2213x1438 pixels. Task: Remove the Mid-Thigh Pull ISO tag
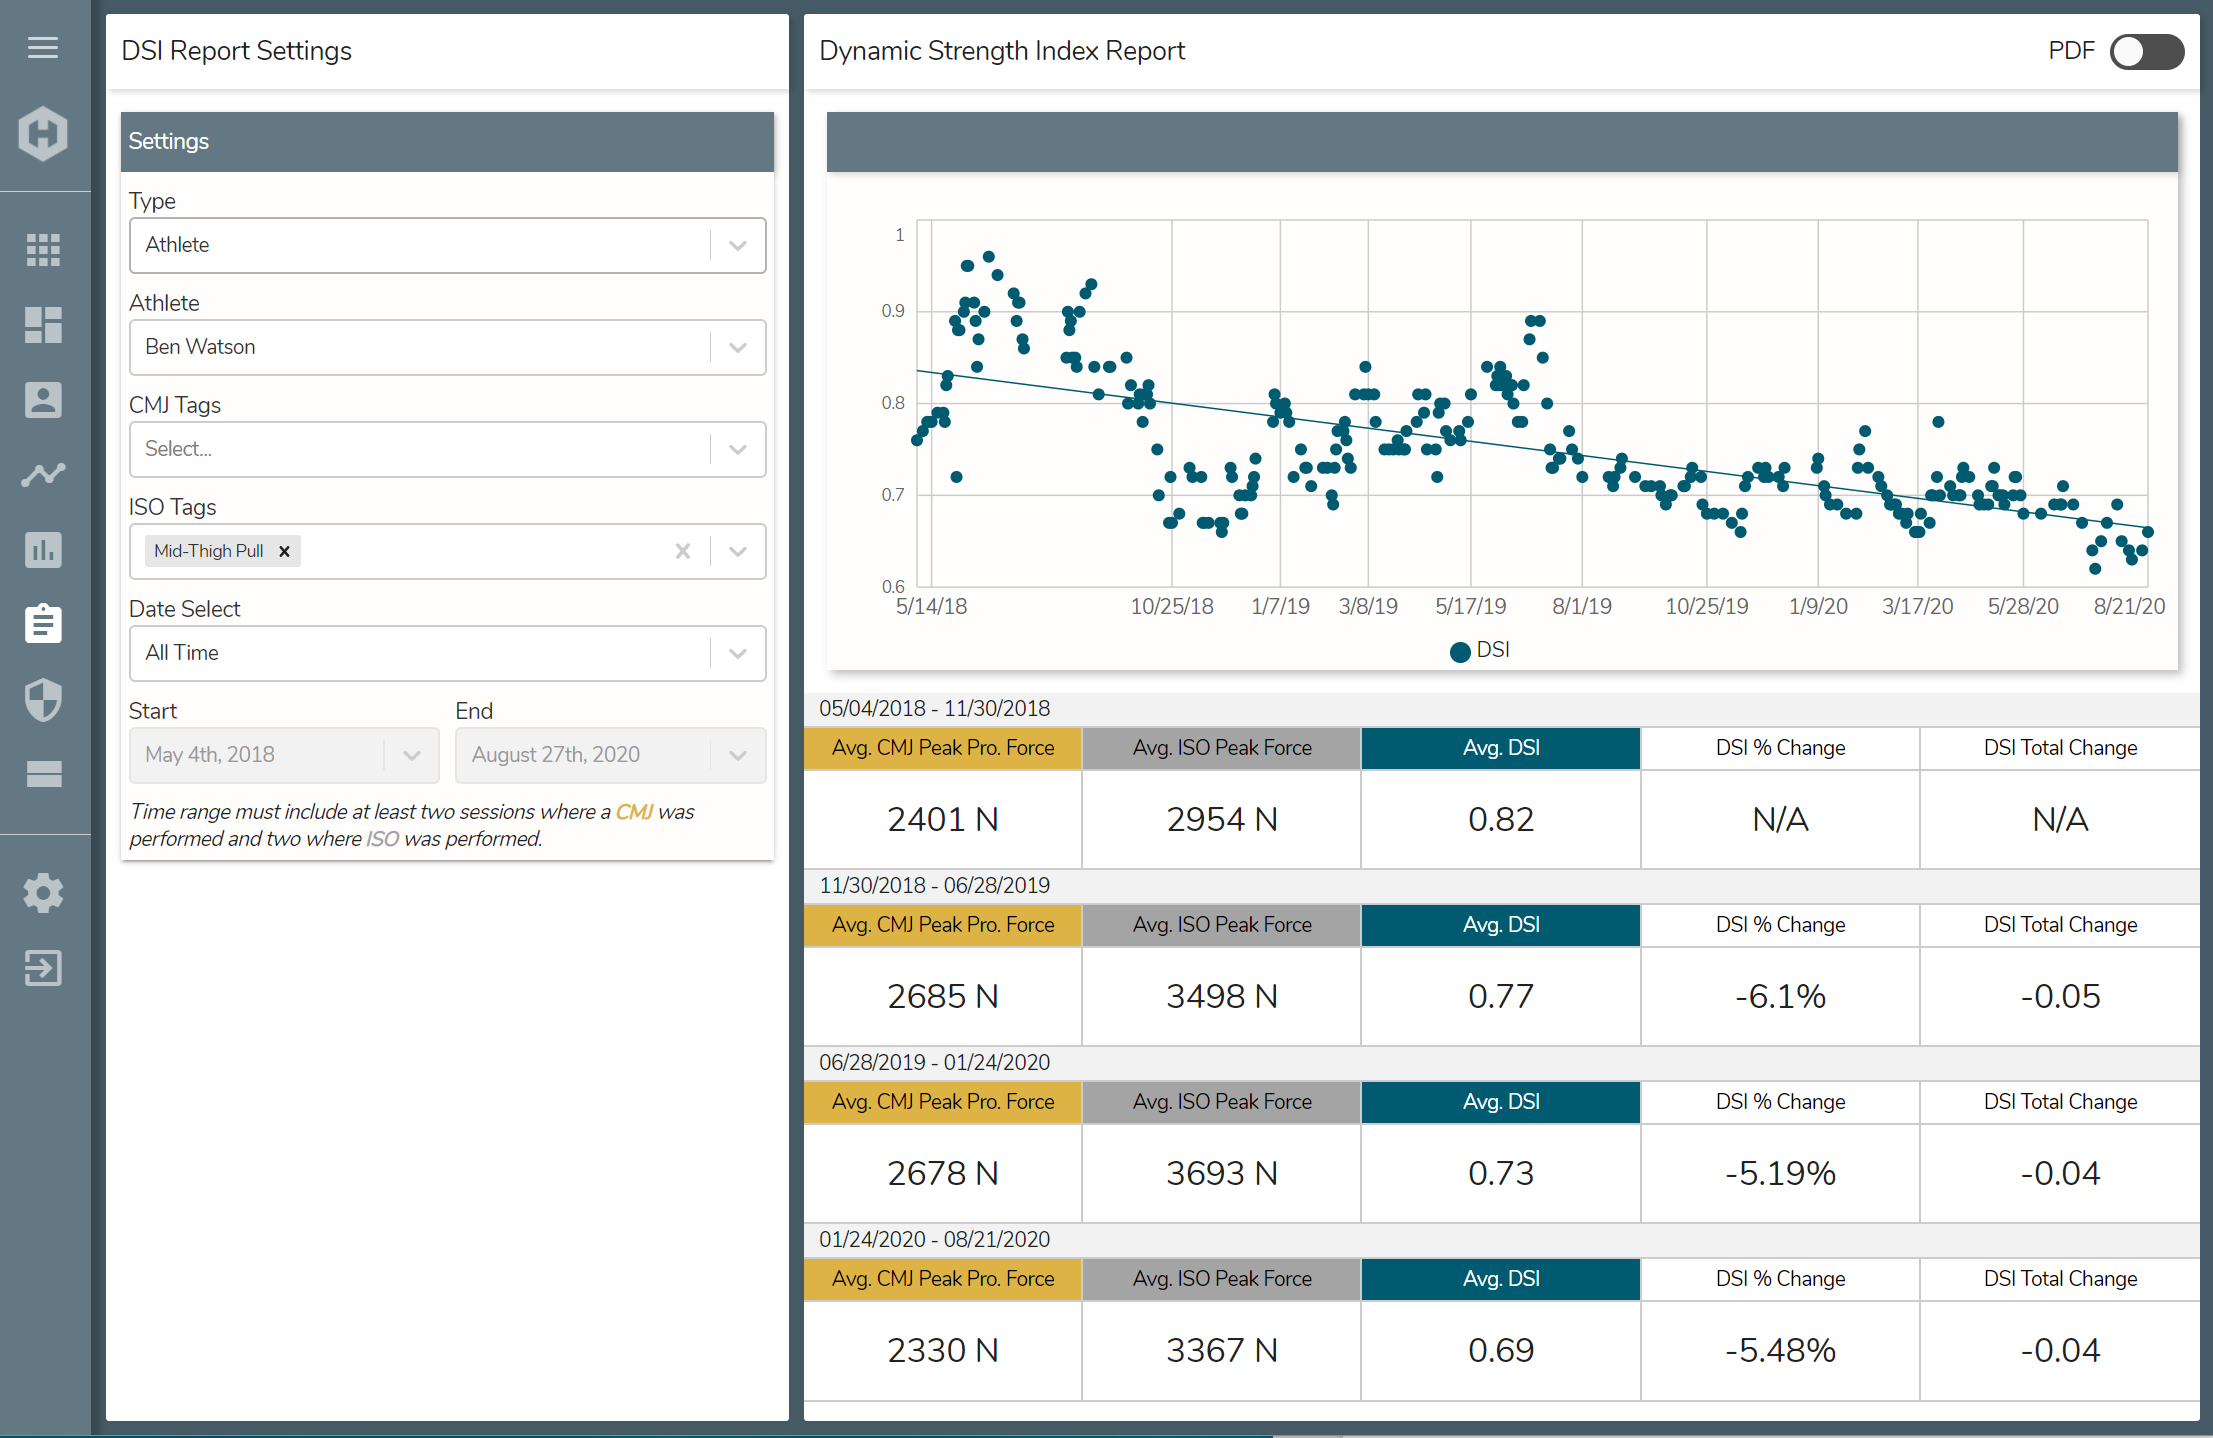284,551
